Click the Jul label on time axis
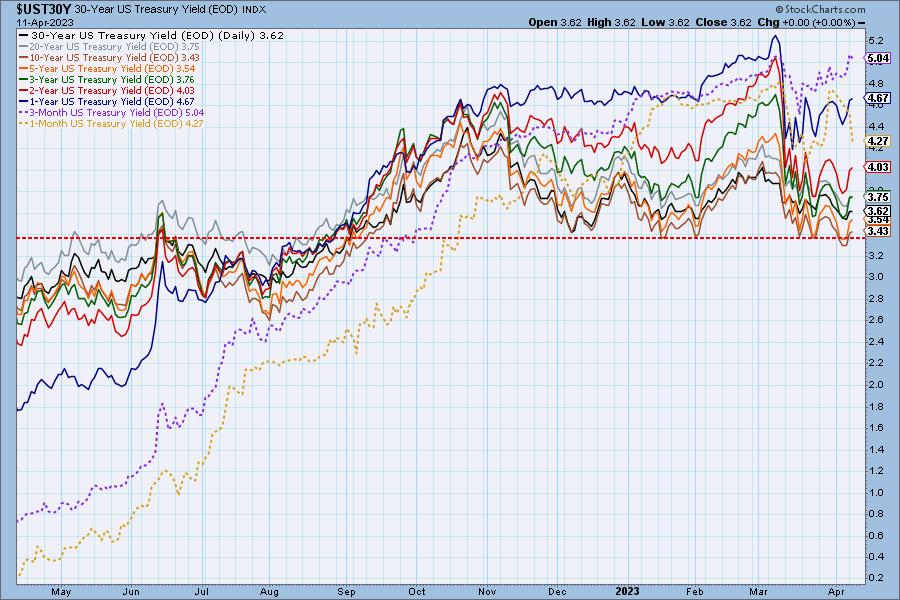Viewport: 900px width, 600px height. coord(201,591)
